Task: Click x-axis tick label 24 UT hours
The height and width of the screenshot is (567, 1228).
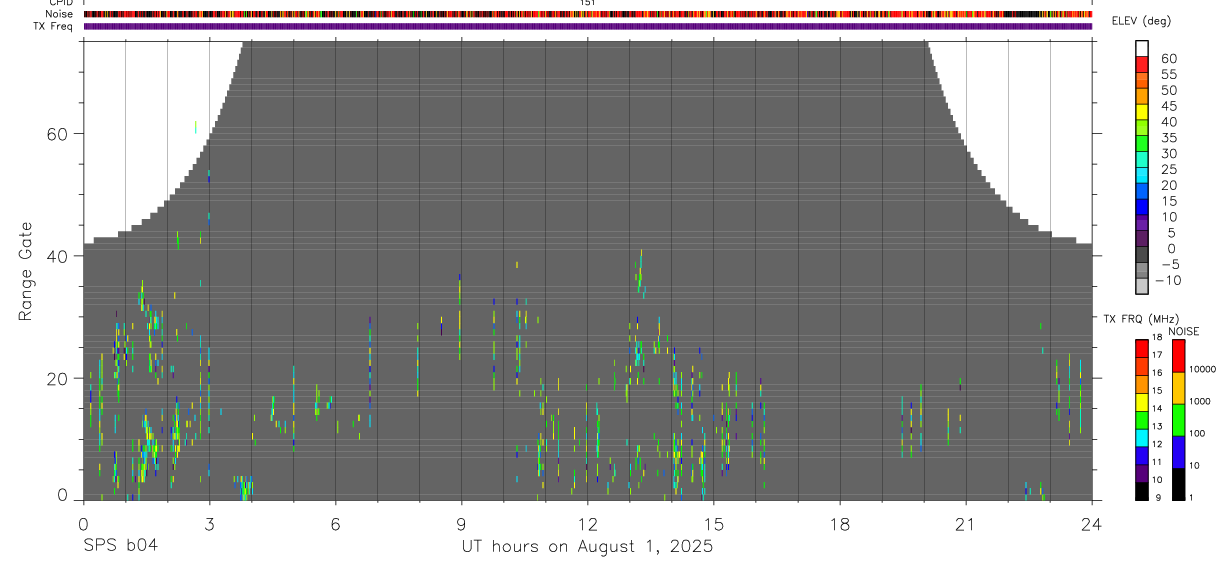Action: click(1092, 524)
